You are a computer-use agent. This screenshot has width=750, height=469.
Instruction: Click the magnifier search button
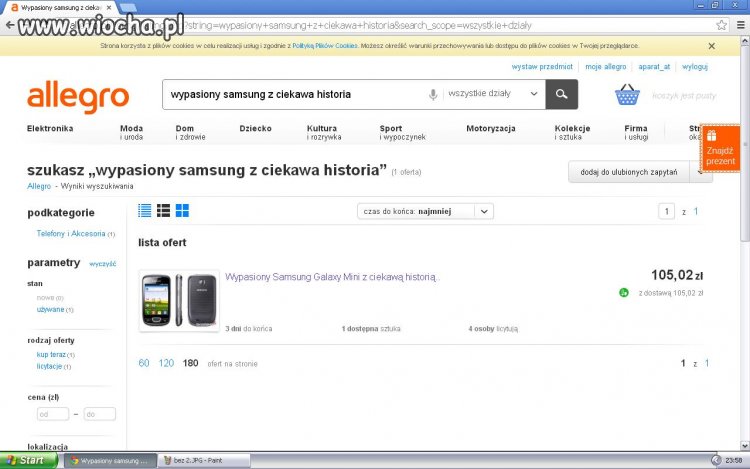point(562,94)
